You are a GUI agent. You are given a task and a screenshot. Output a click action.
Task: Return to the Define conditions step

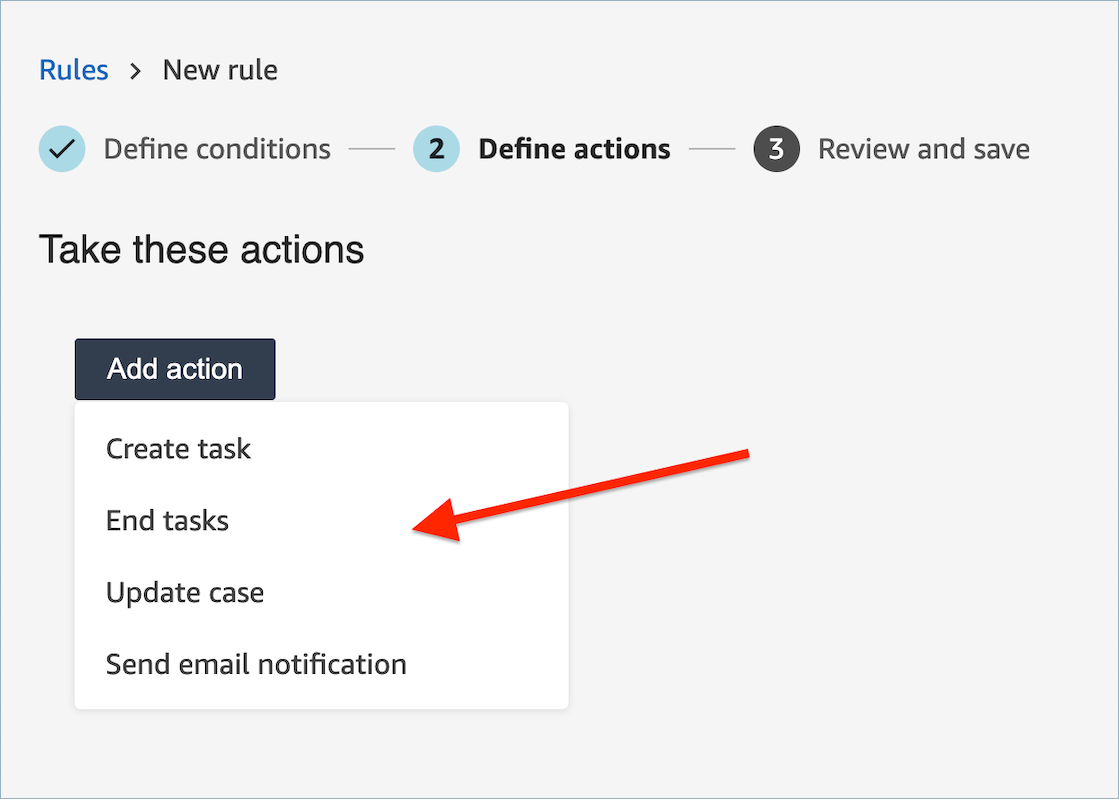216,148
